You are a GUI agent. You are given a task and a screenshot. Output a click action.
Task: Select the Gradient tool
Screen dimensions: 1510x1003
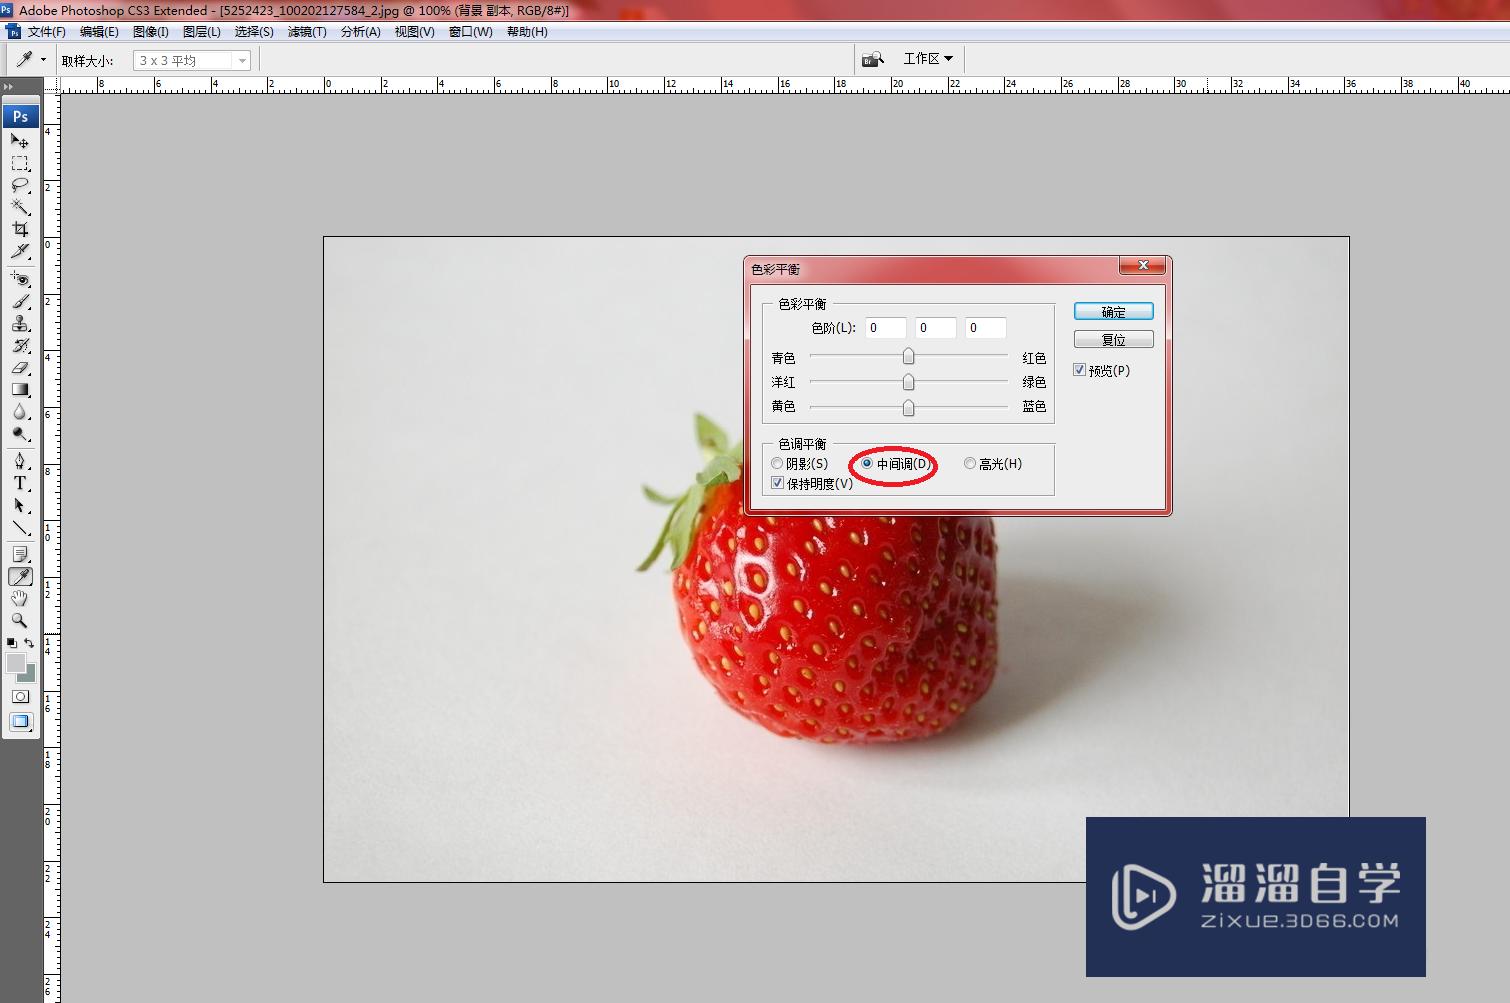click(x=20, y=389)
